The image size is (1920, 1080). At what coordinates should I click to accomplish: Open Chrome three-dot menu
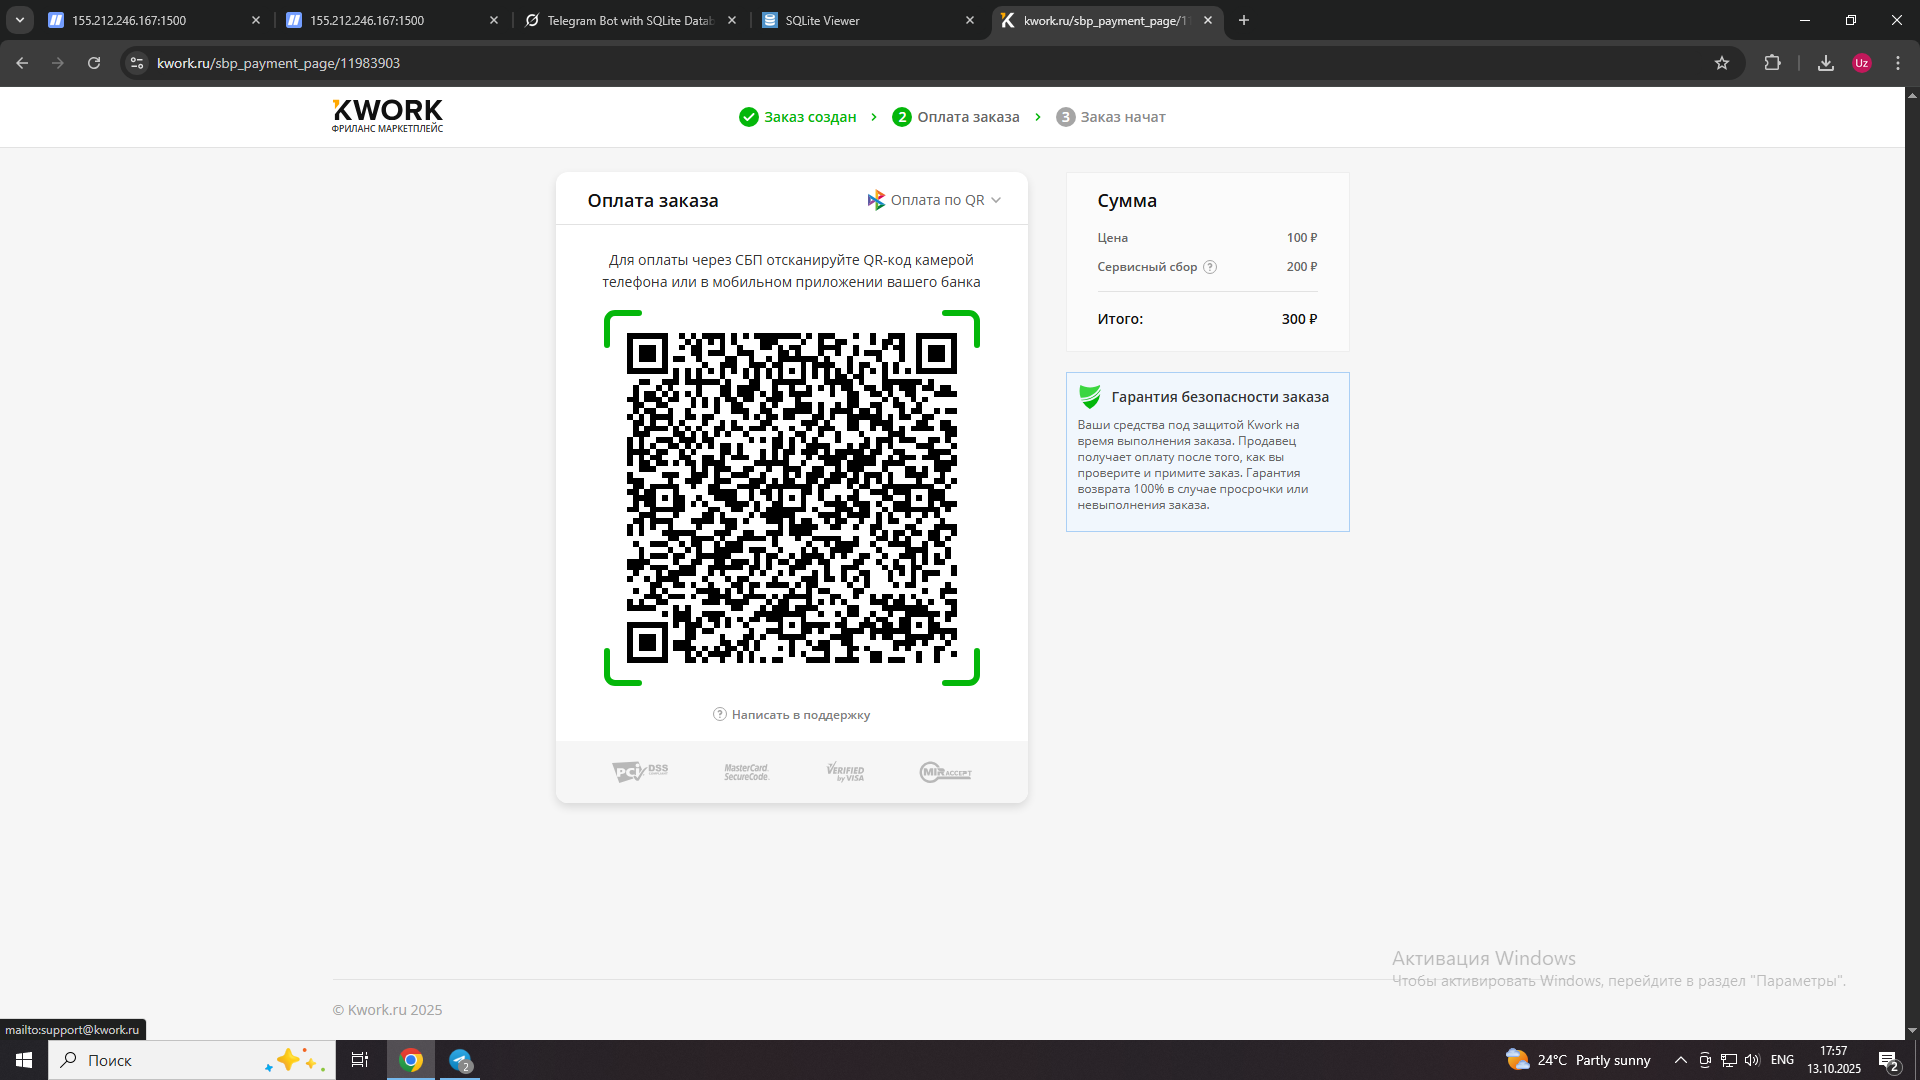[x=1898, y=63]
